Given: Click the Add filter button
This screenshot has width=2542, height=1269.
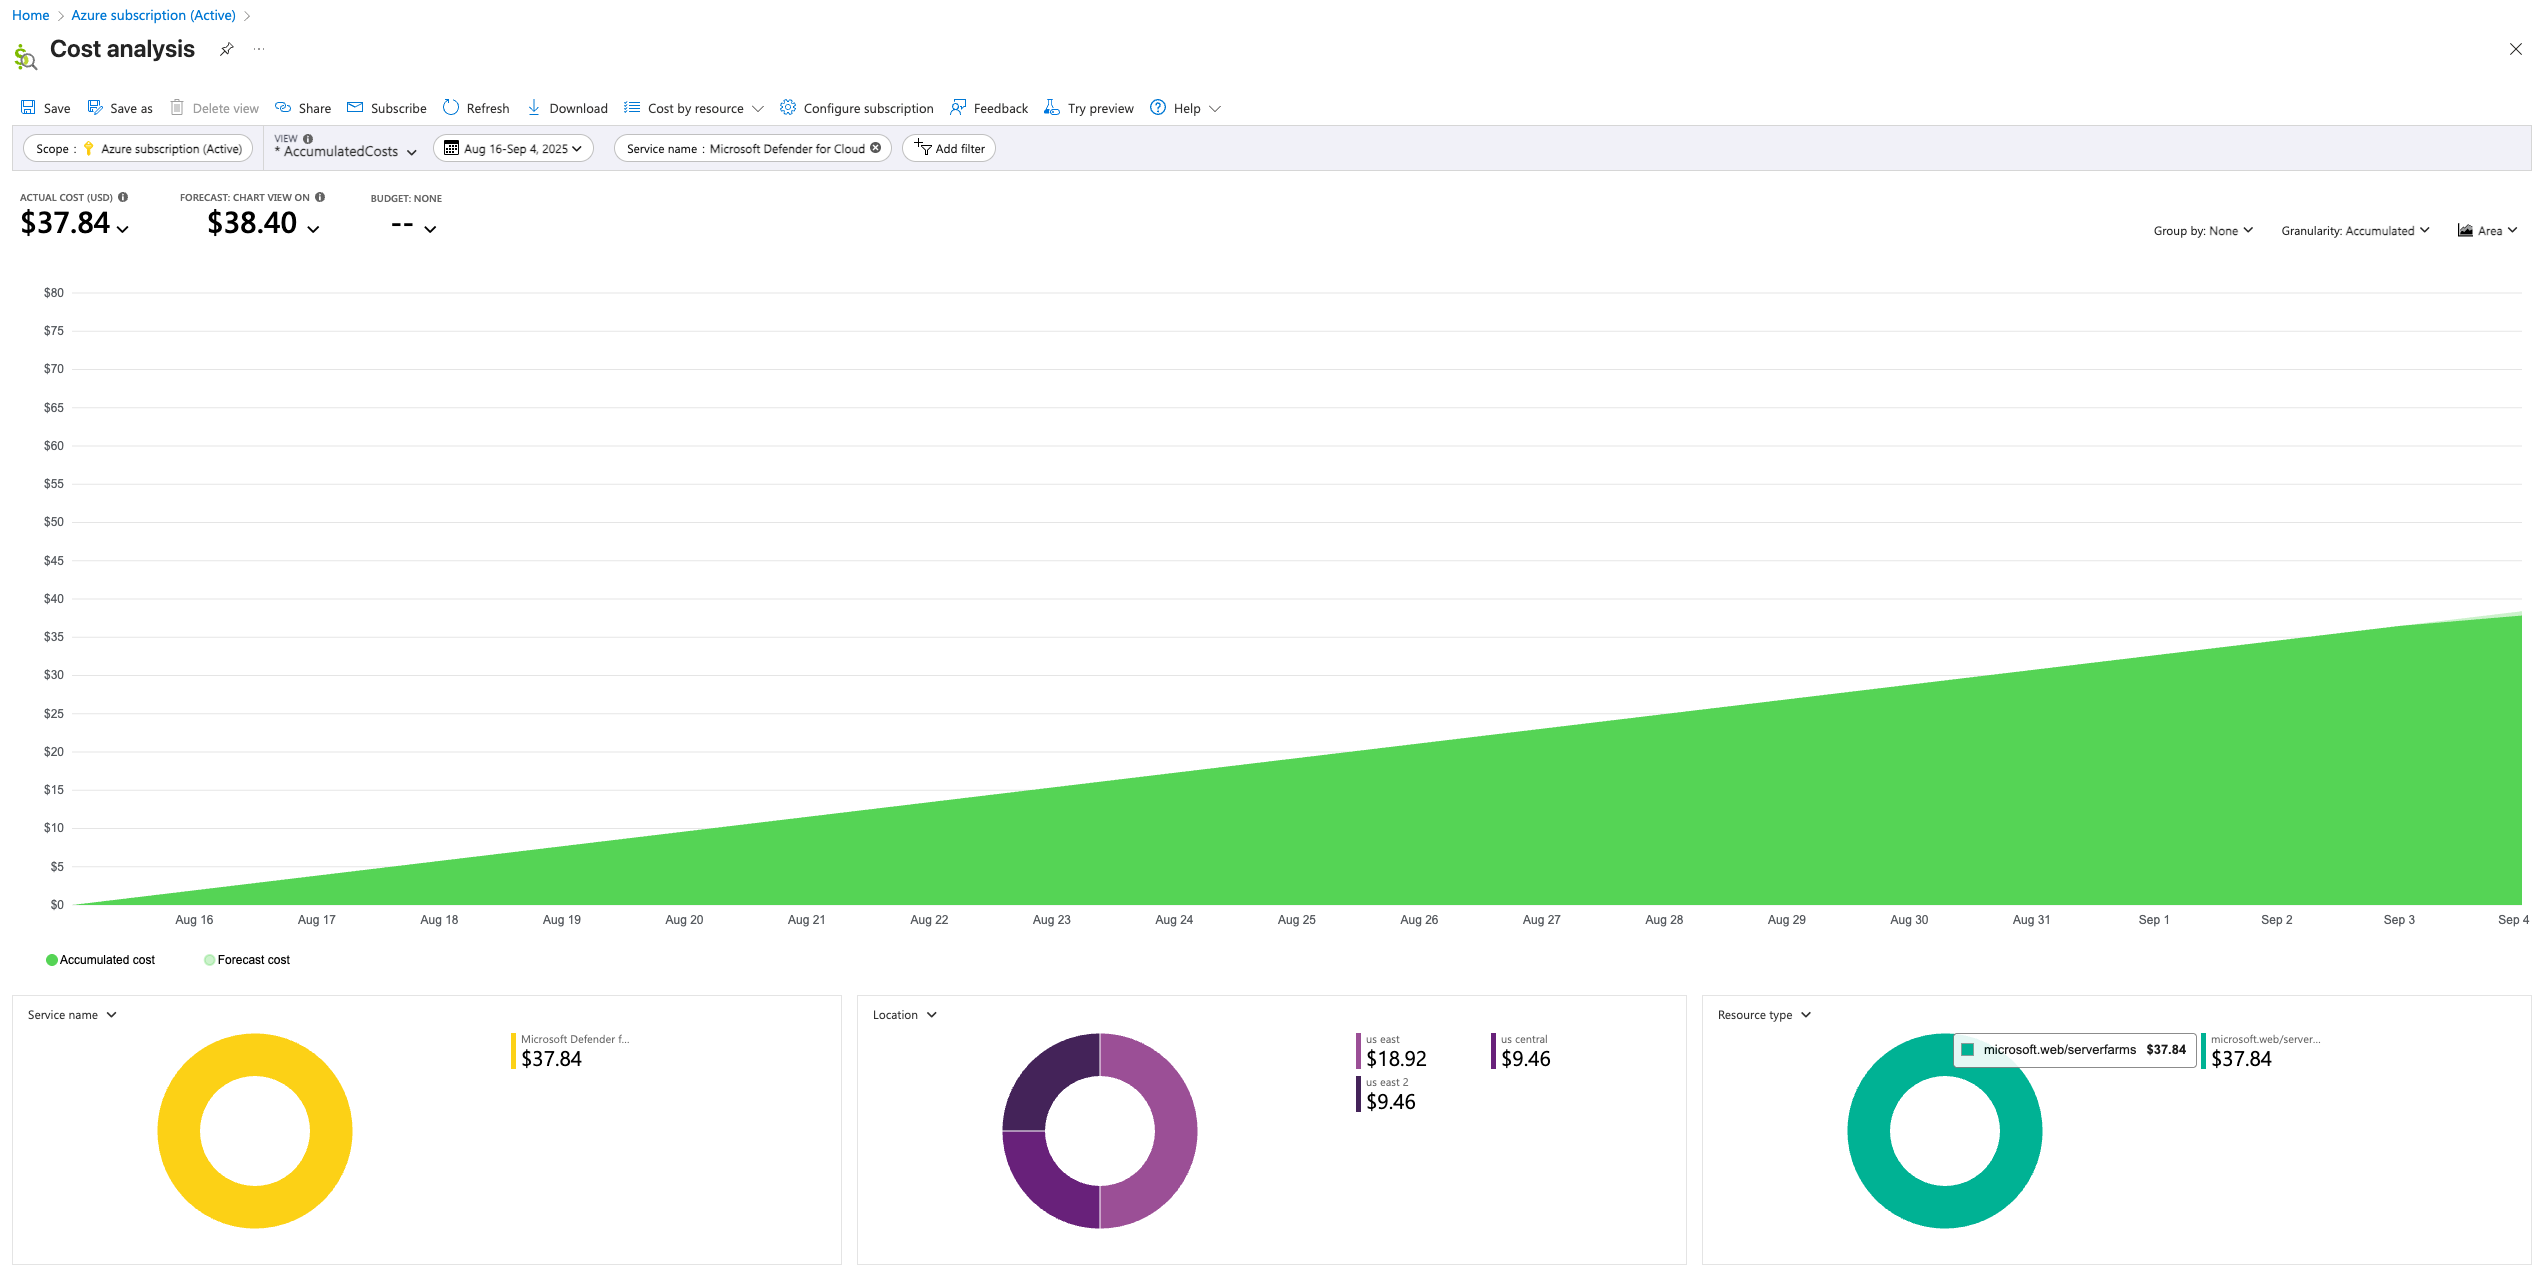Looking at the screenshot, I should (949, 149).
